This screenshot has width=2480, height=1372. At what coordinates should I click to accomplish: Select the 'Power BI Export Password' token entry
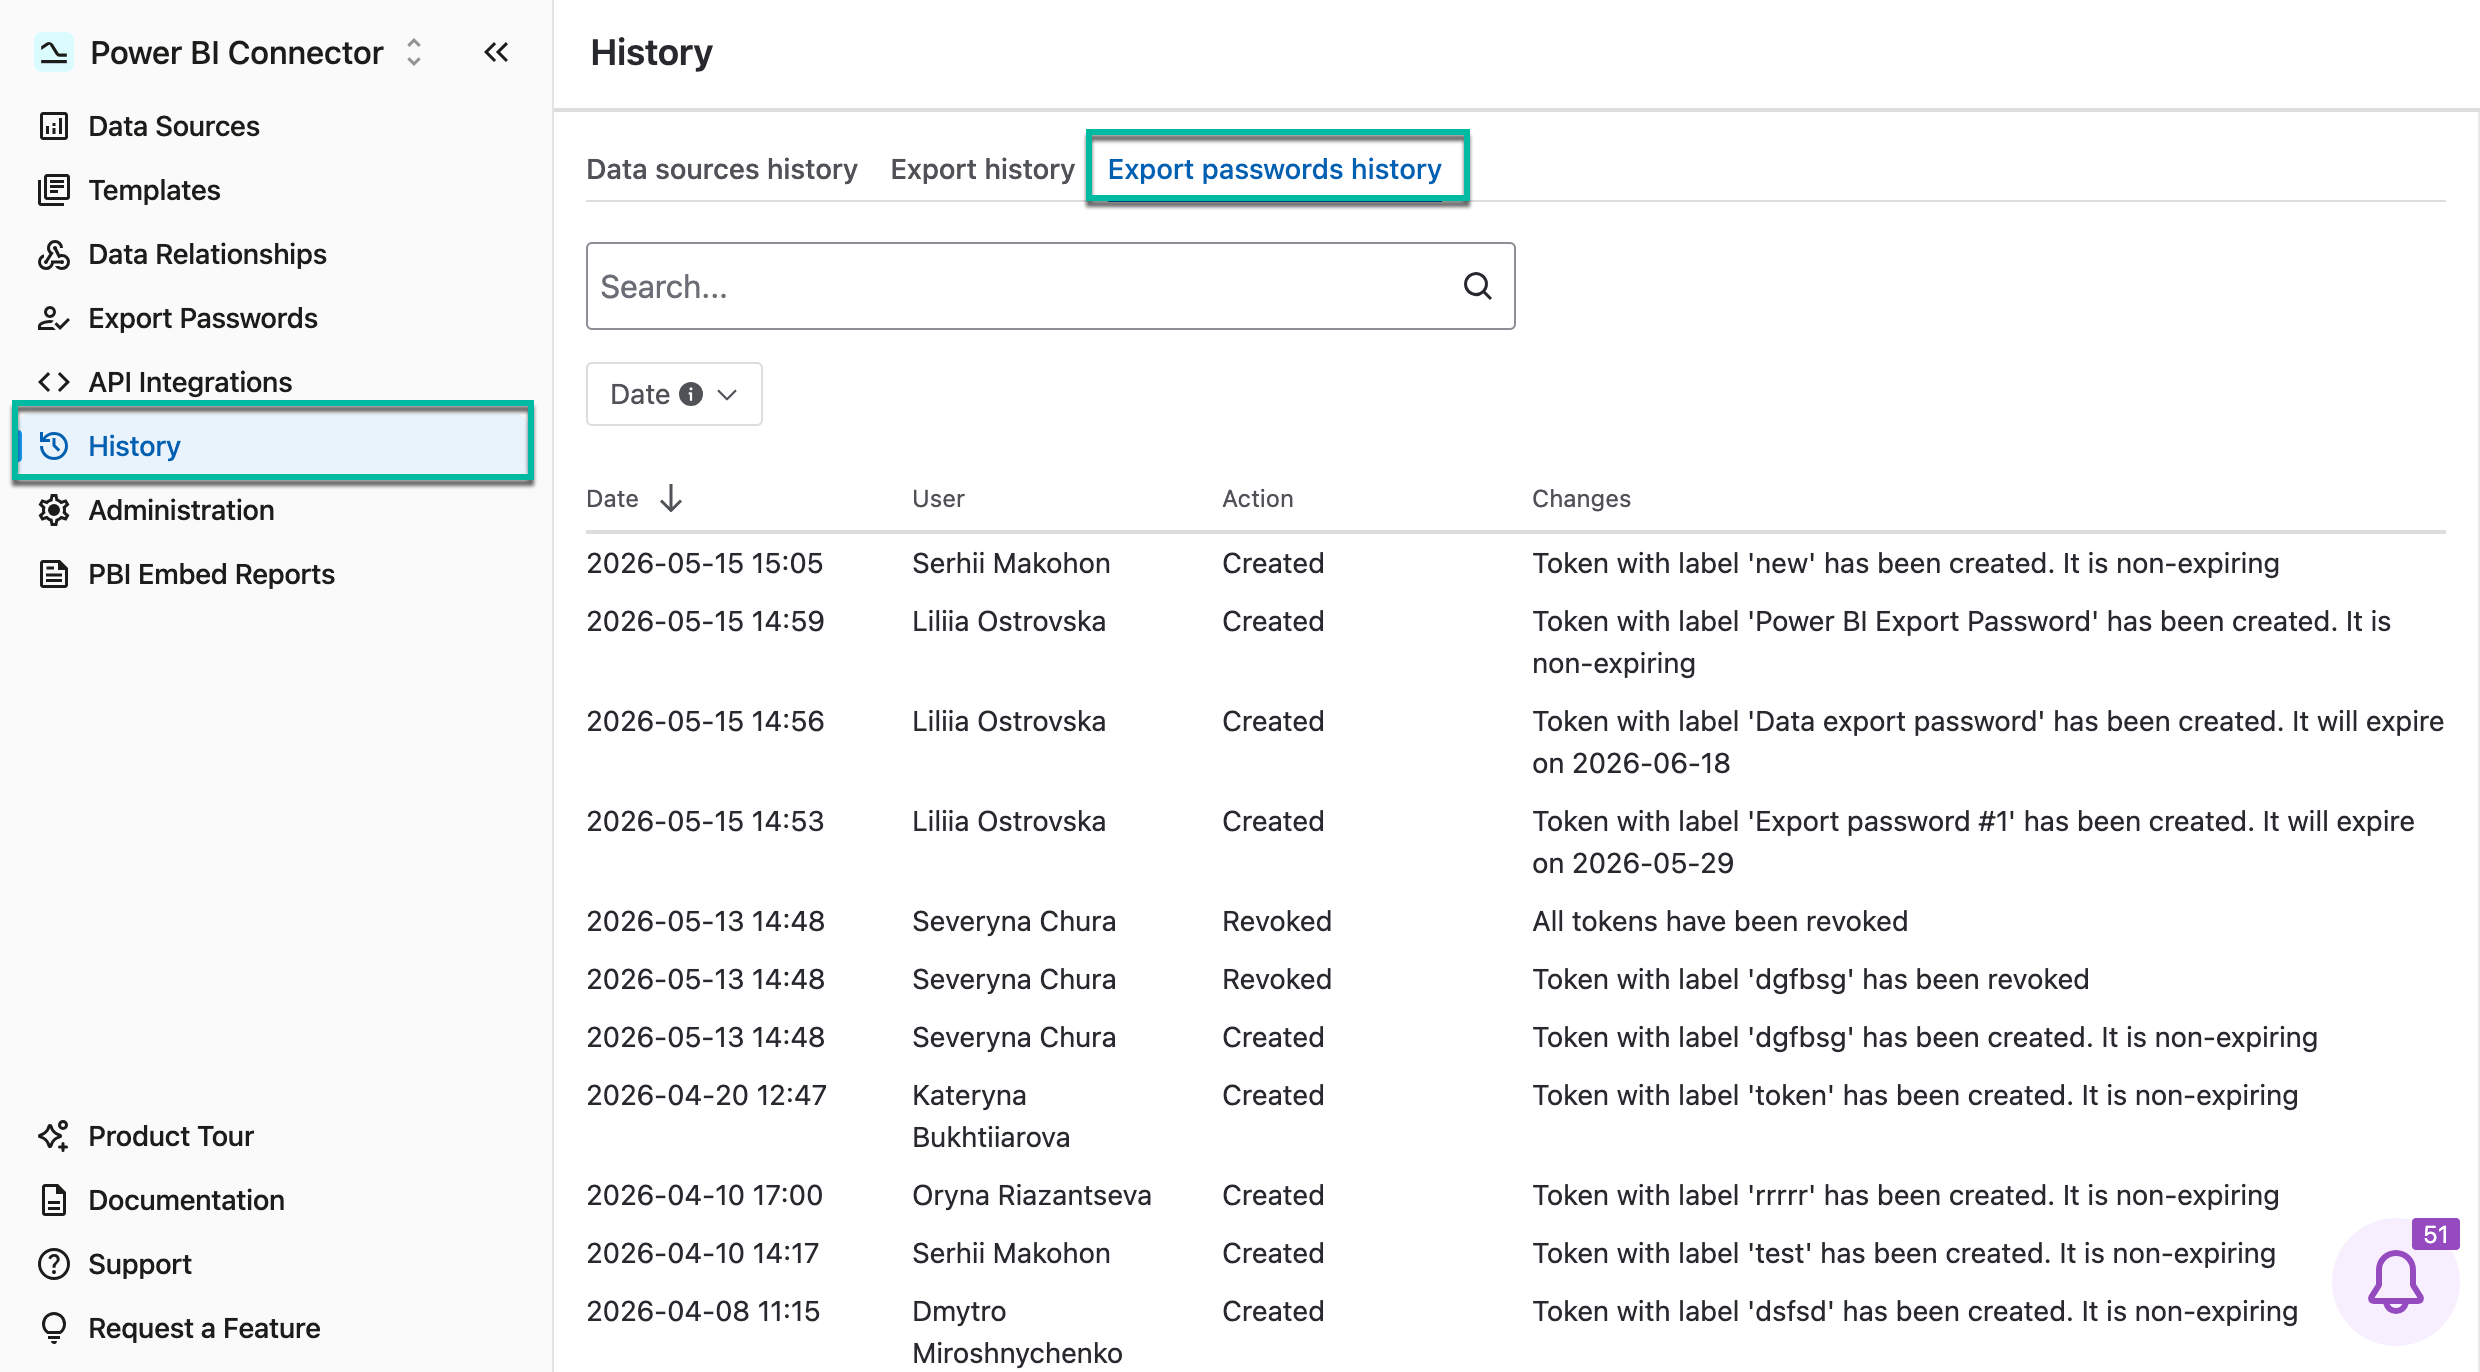(x=1961, y=642)
